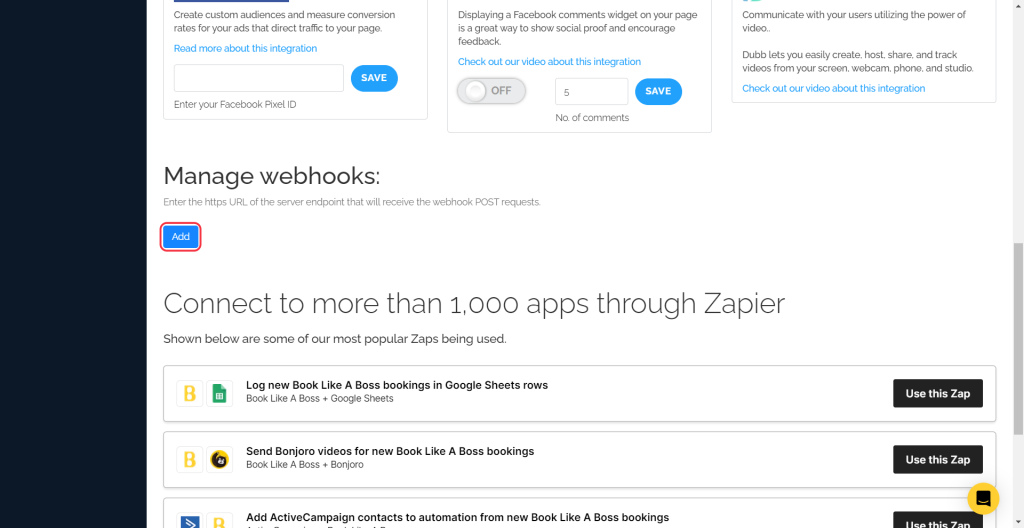Viewport: 1024px width, 528px height.
Task: Click the Bonjoro bear icon
Action: point(220,460)
